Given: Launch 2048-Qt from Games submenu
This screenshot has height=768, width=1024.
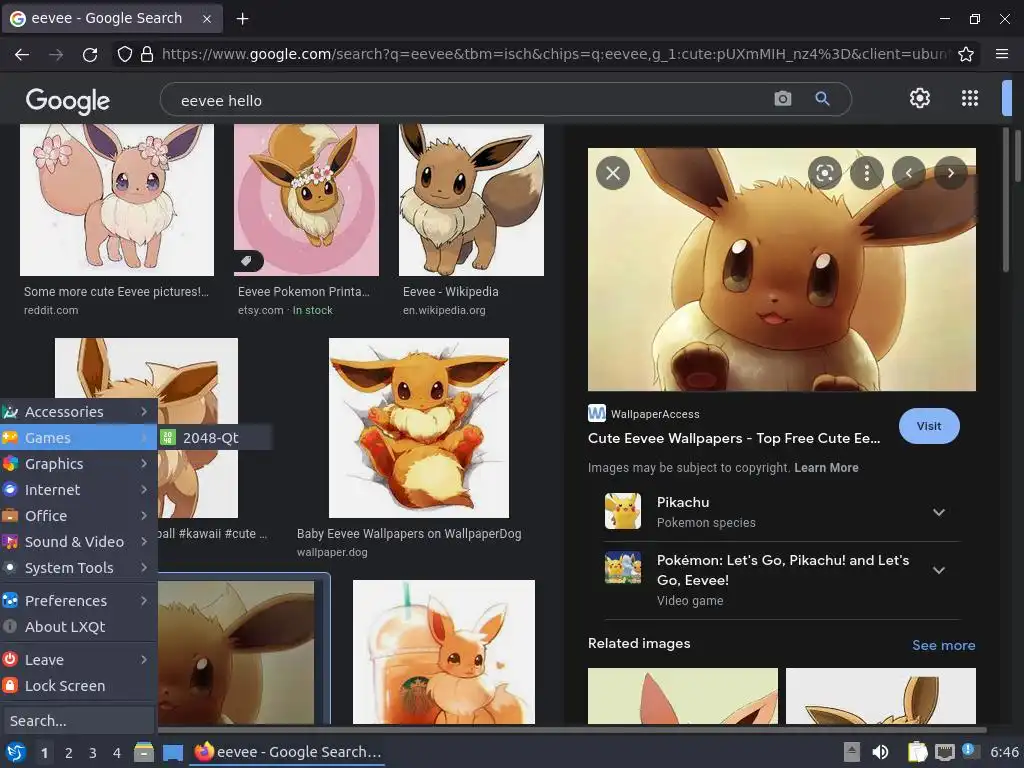Looking at the screenshot, I should 215,438.
